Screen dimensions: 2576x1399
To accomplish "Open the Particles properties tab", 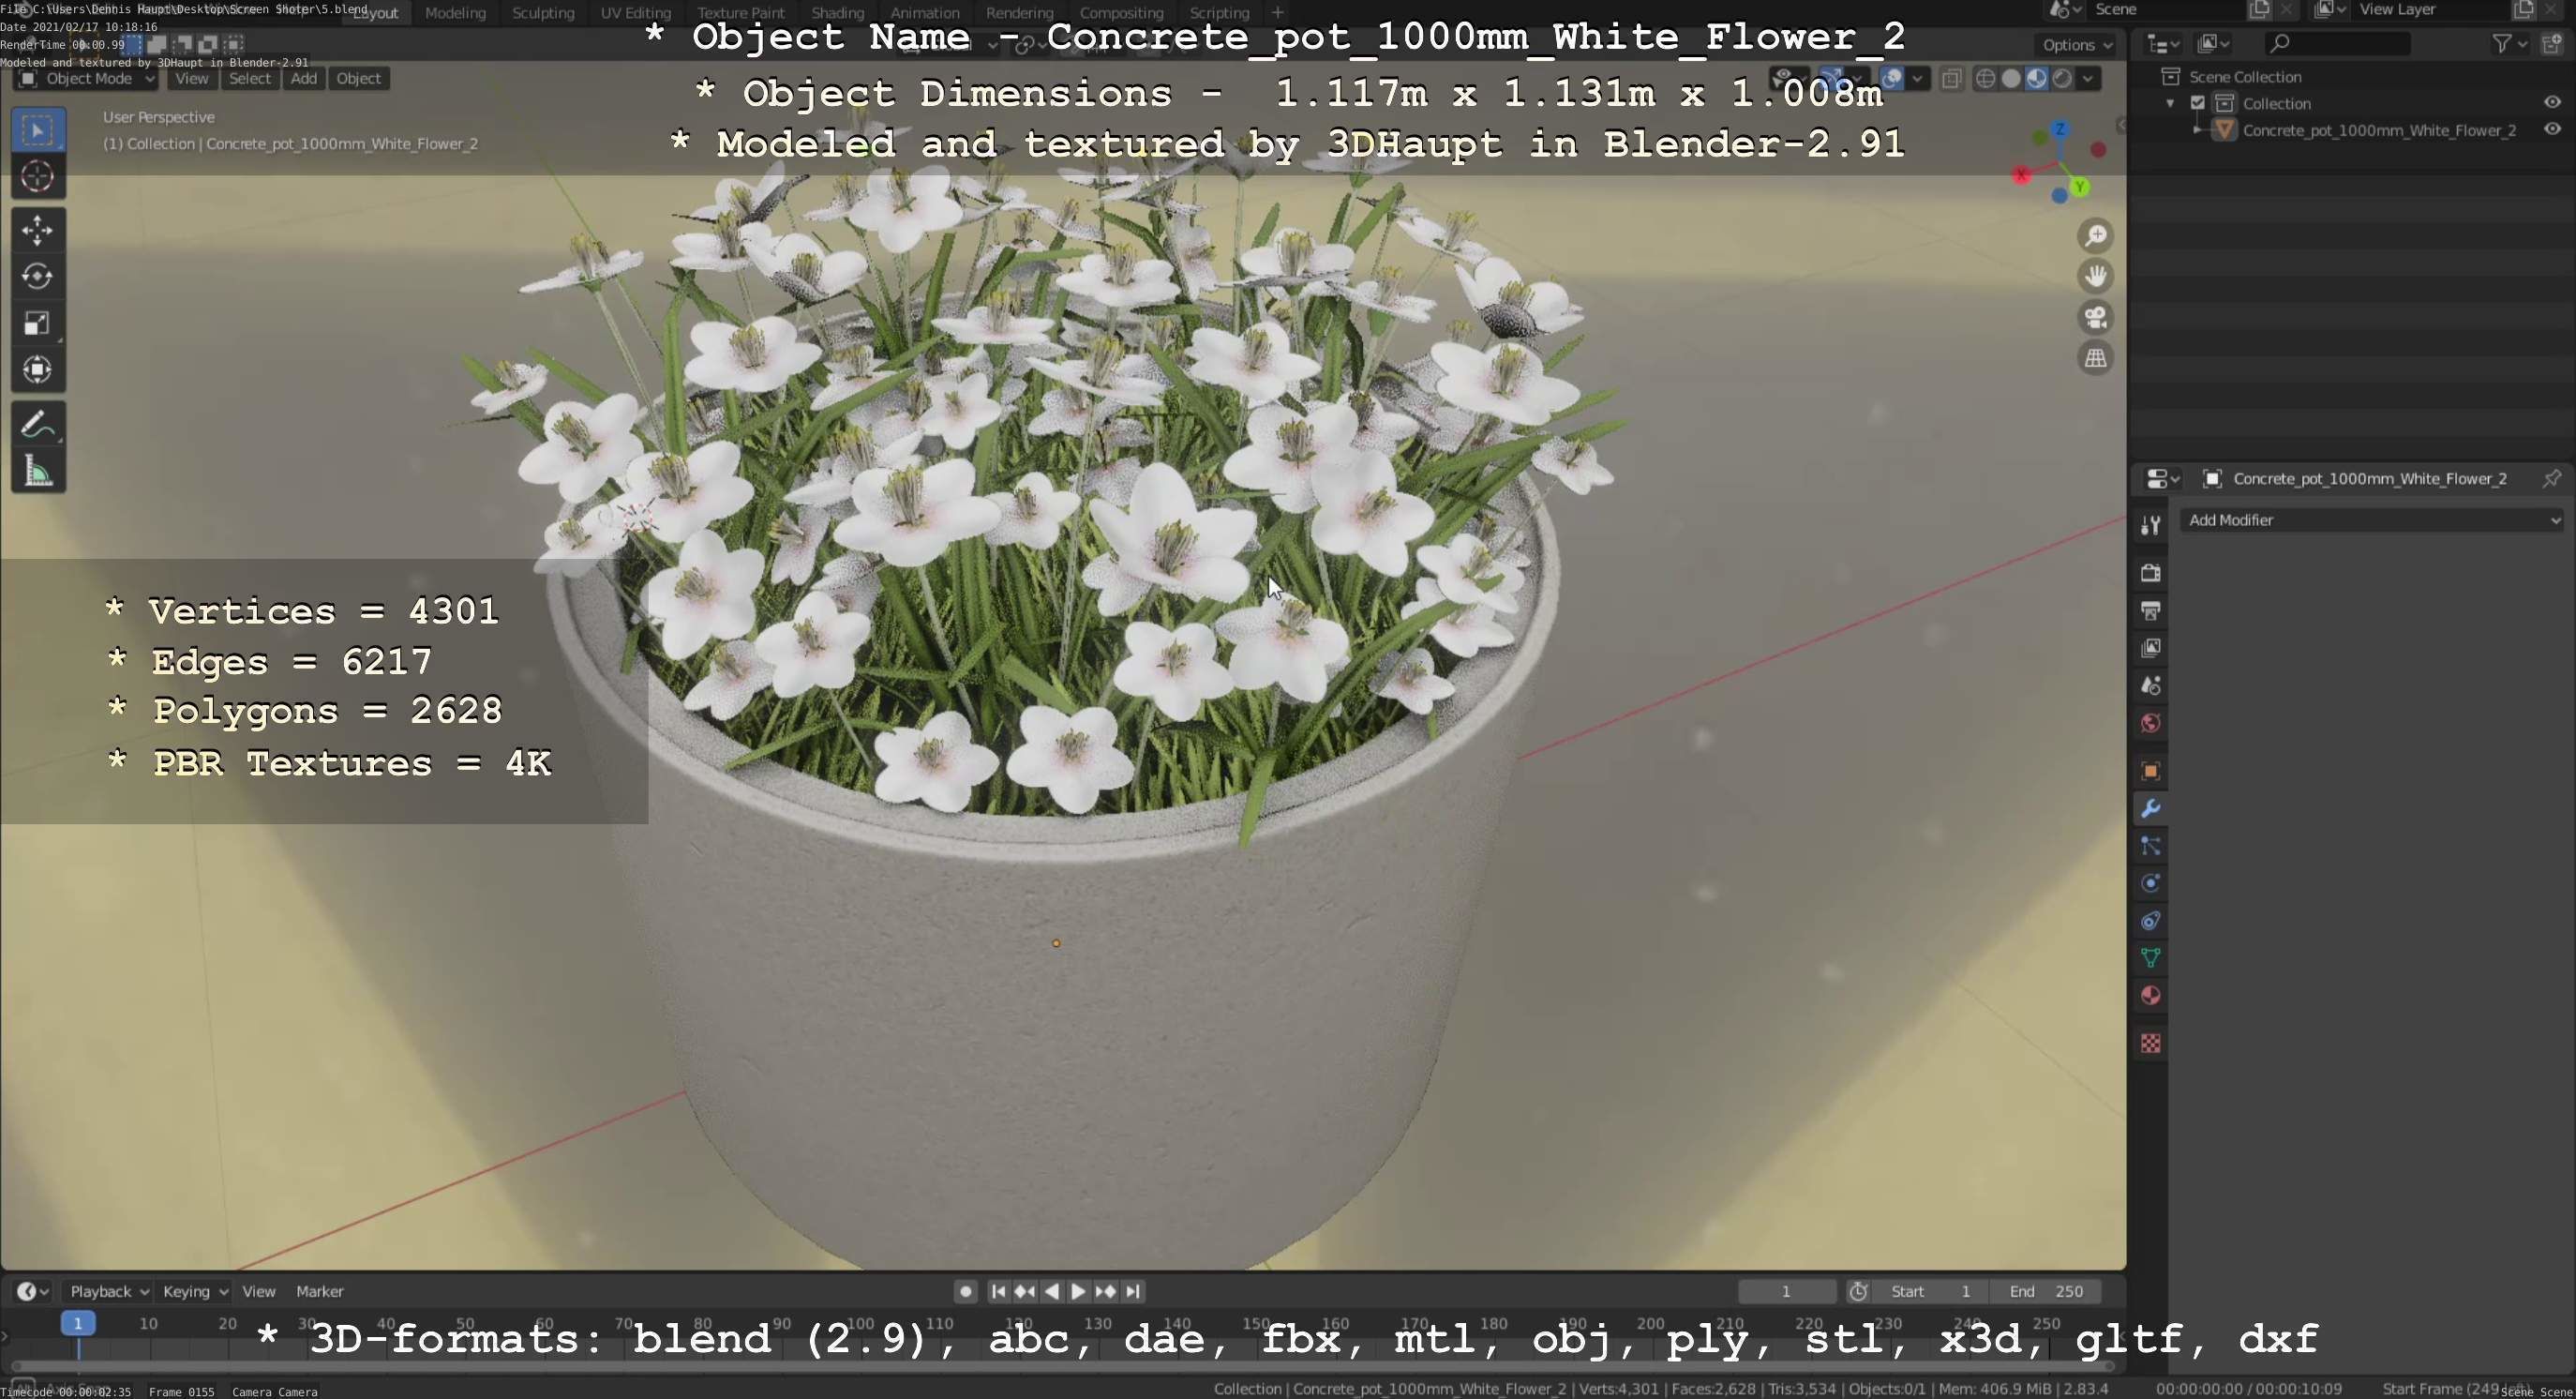I will pyautogui.click(x=2151, y=846).
